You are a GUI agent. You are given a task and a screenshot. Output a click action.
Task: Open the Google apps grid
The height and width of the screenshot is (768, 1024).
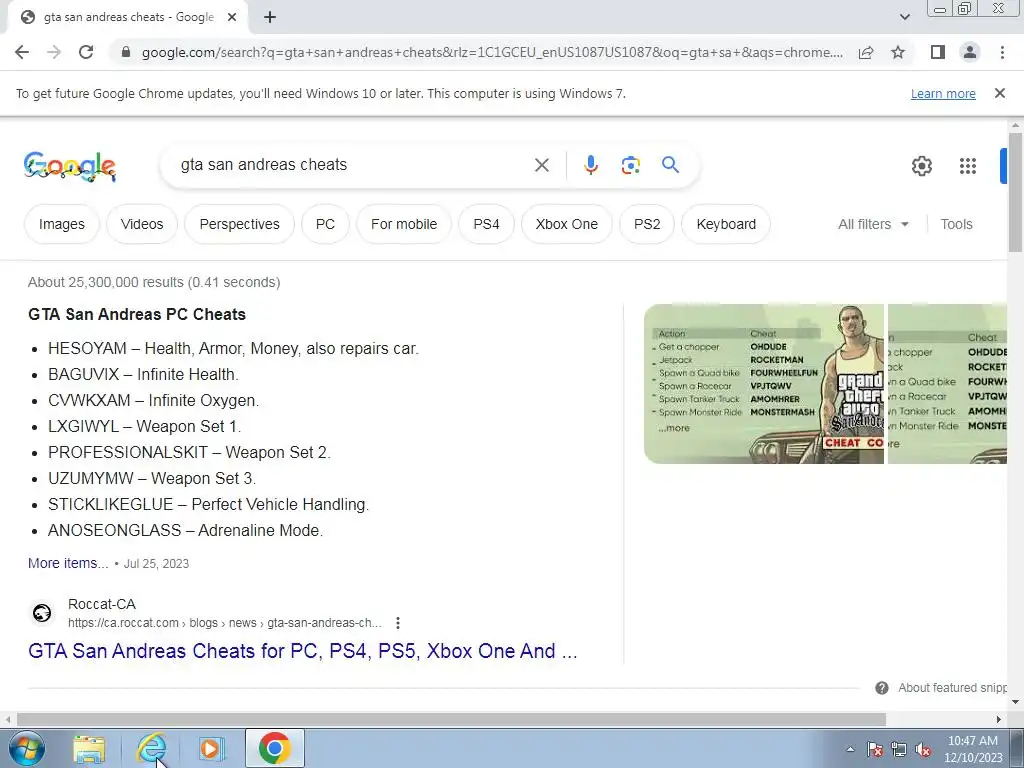968,166
